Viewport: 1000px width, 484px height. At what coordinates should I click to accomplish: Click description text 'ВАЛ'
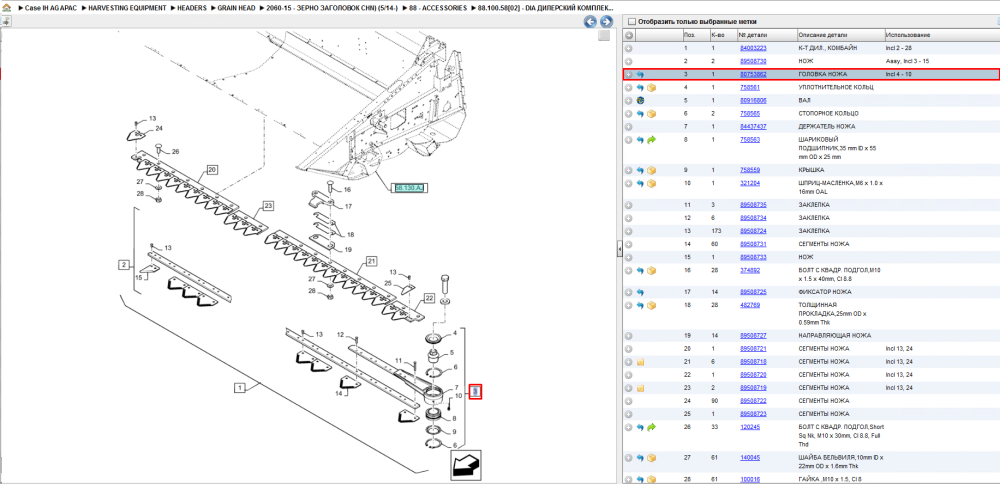click(x=804, y=101)
